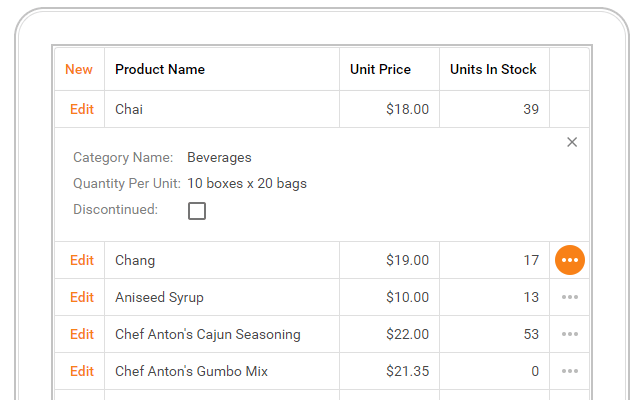The width and height of the screenshot is (640, 400).
Task: Edit the Aniseed Syrup row
Action: (x=82, y=297)
